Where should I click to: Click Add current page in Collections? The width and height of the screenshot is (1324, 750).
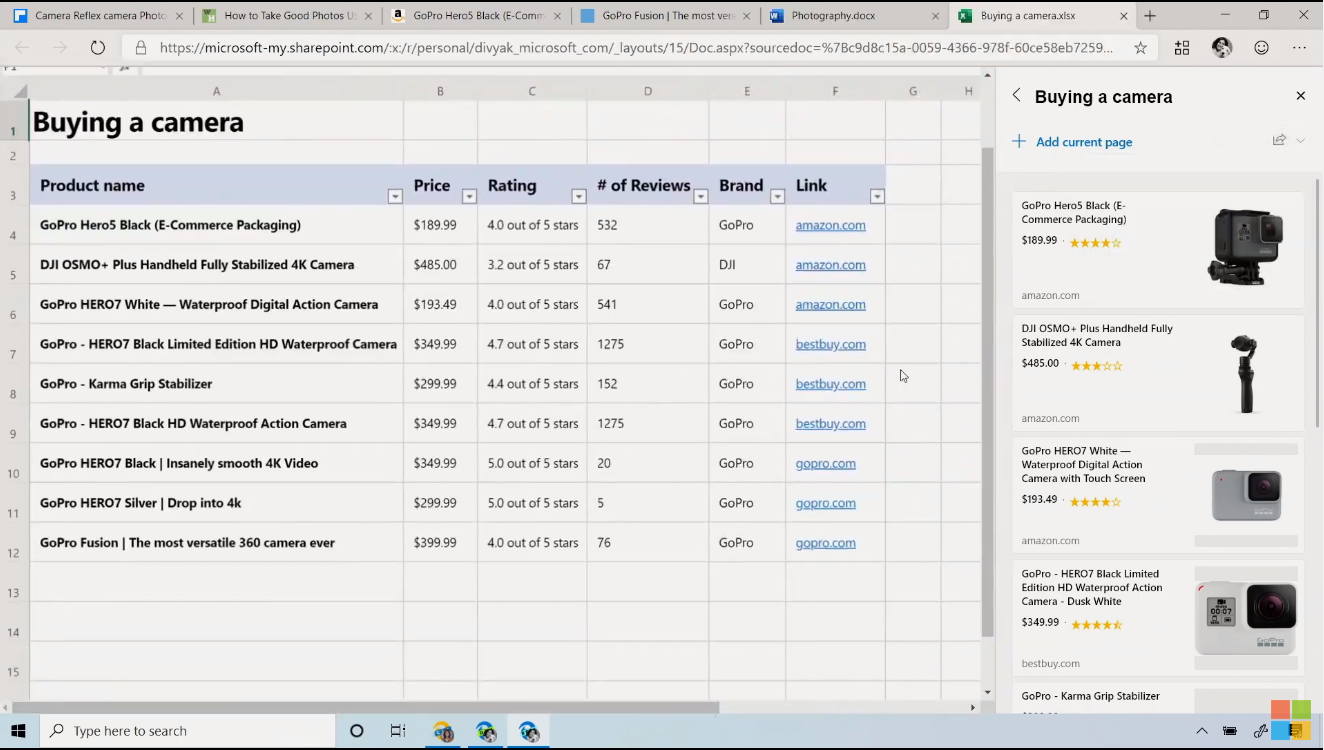click(1083, 142)
